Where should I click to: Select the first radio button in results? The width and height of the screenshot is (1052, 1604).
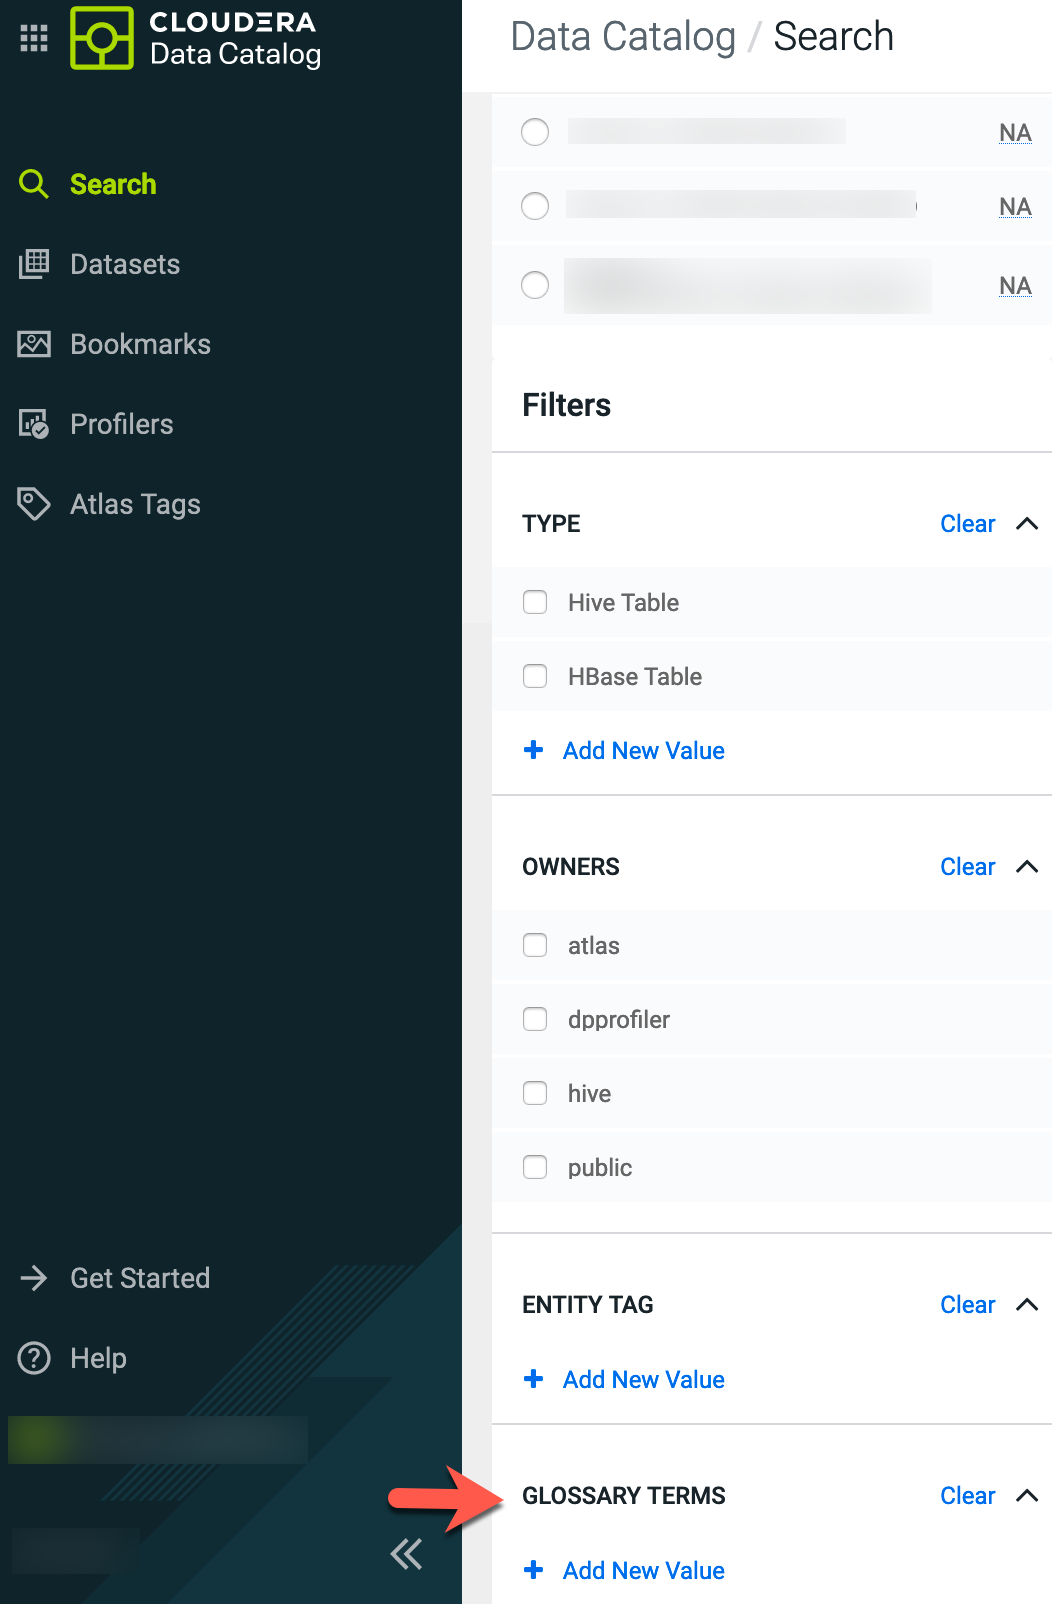pos(535,132)
